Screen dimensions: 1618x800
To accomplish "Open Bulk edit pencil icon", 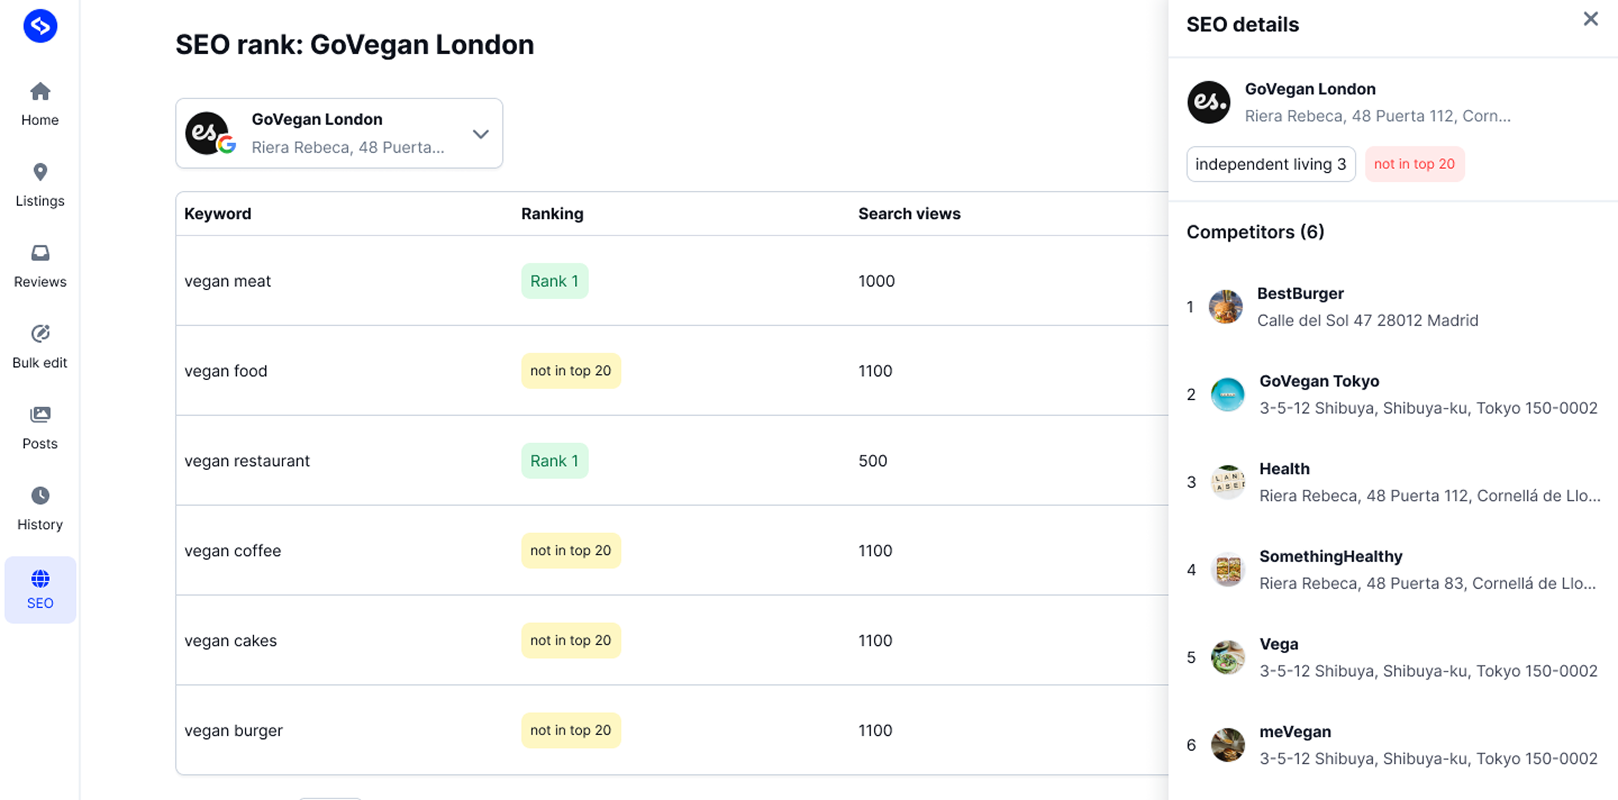I will (x=40, y=334).
